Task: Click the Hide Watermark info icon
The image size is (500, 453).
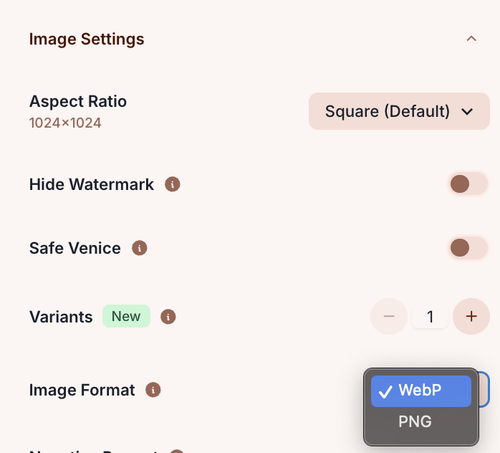Action: pos(172,184)
